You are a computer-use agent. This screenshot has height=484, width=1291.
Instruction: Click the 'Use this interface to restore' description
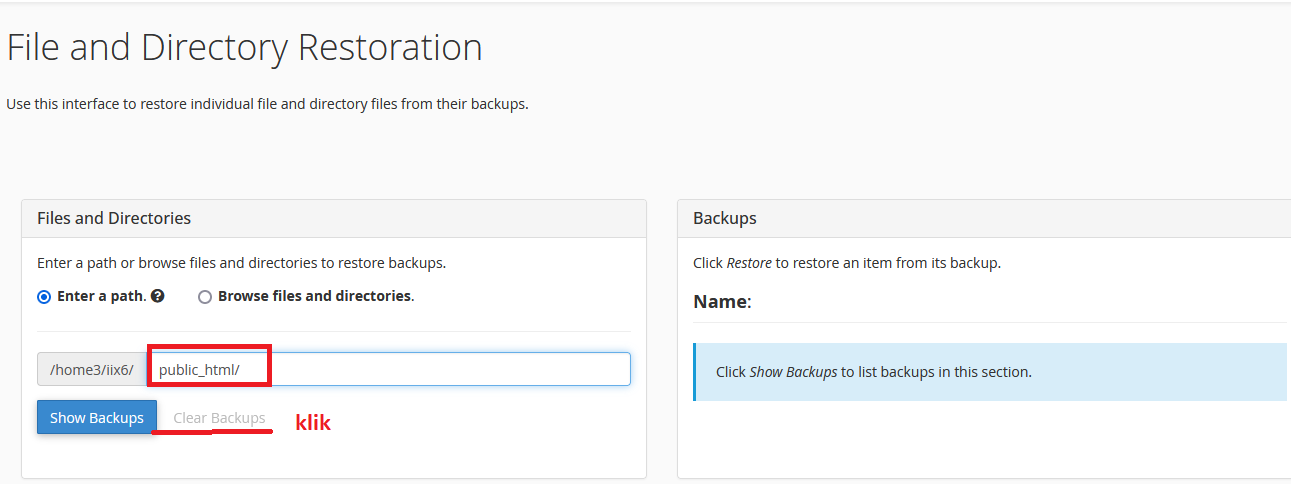(267, 104)
